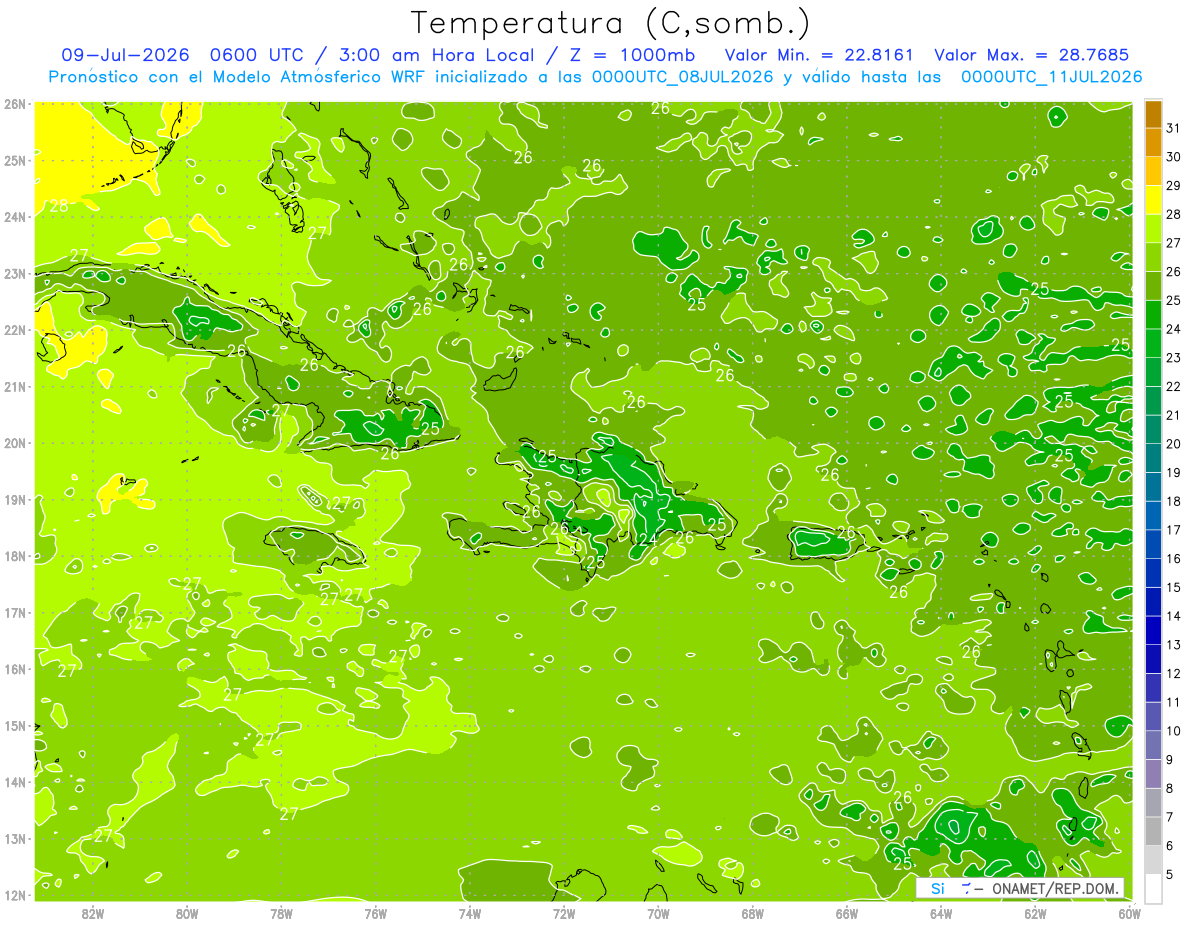1200x927 pixels.
Task: Click the "78W" longitude axis label
Action: 281,913
